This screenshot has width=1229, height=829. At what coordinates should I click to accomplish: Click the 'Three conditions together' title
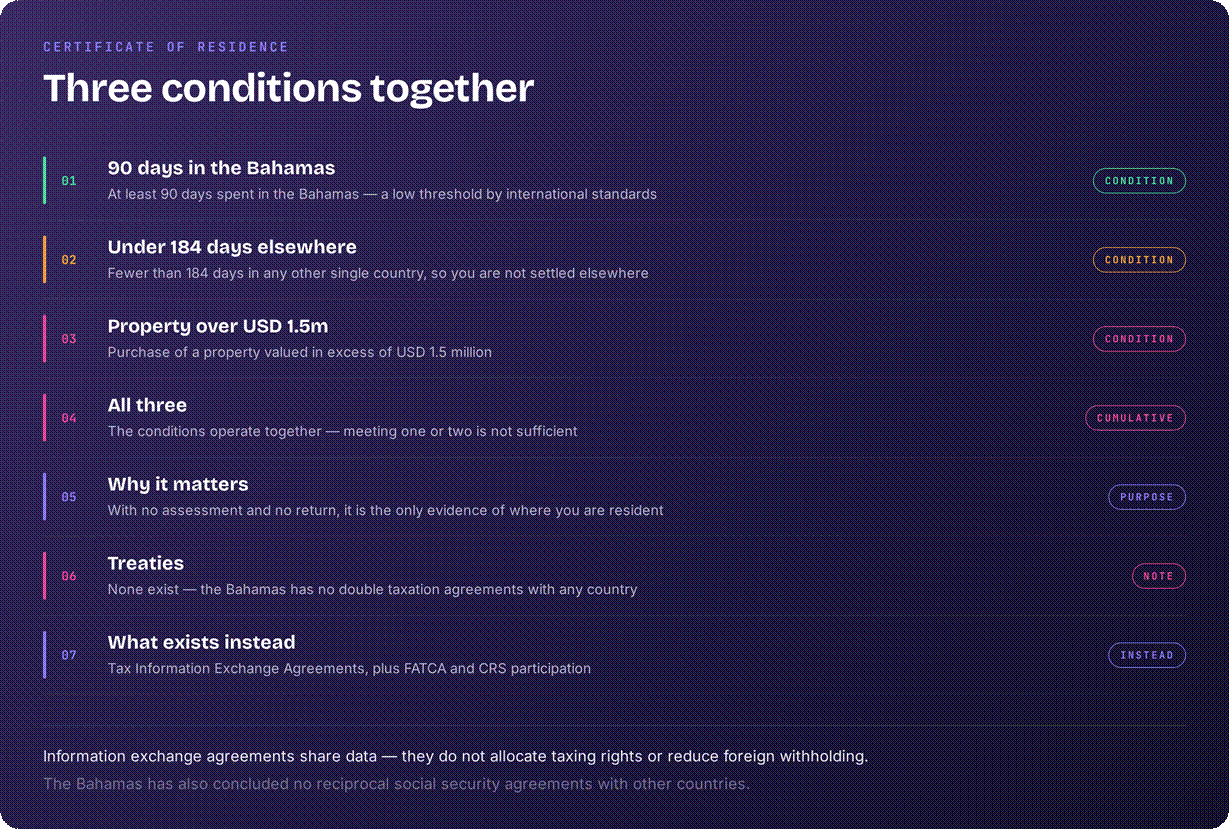click(x=288, y=88)
